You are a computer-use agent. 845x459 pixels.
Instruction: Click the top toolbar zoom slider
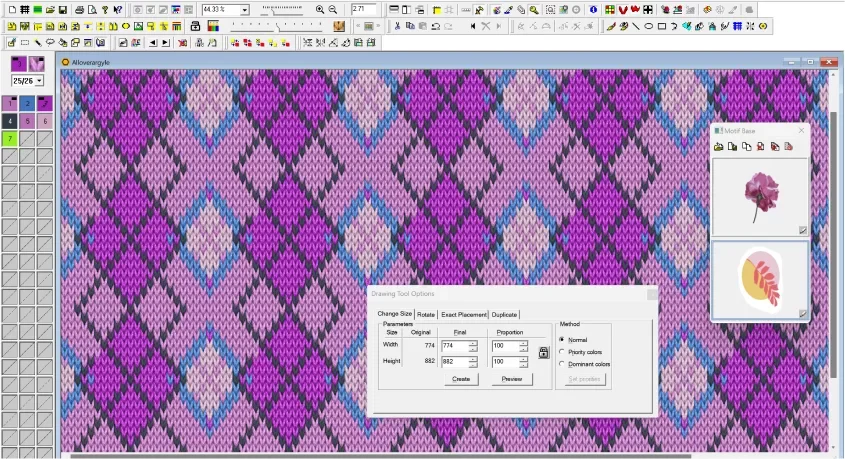pos(281,10)
